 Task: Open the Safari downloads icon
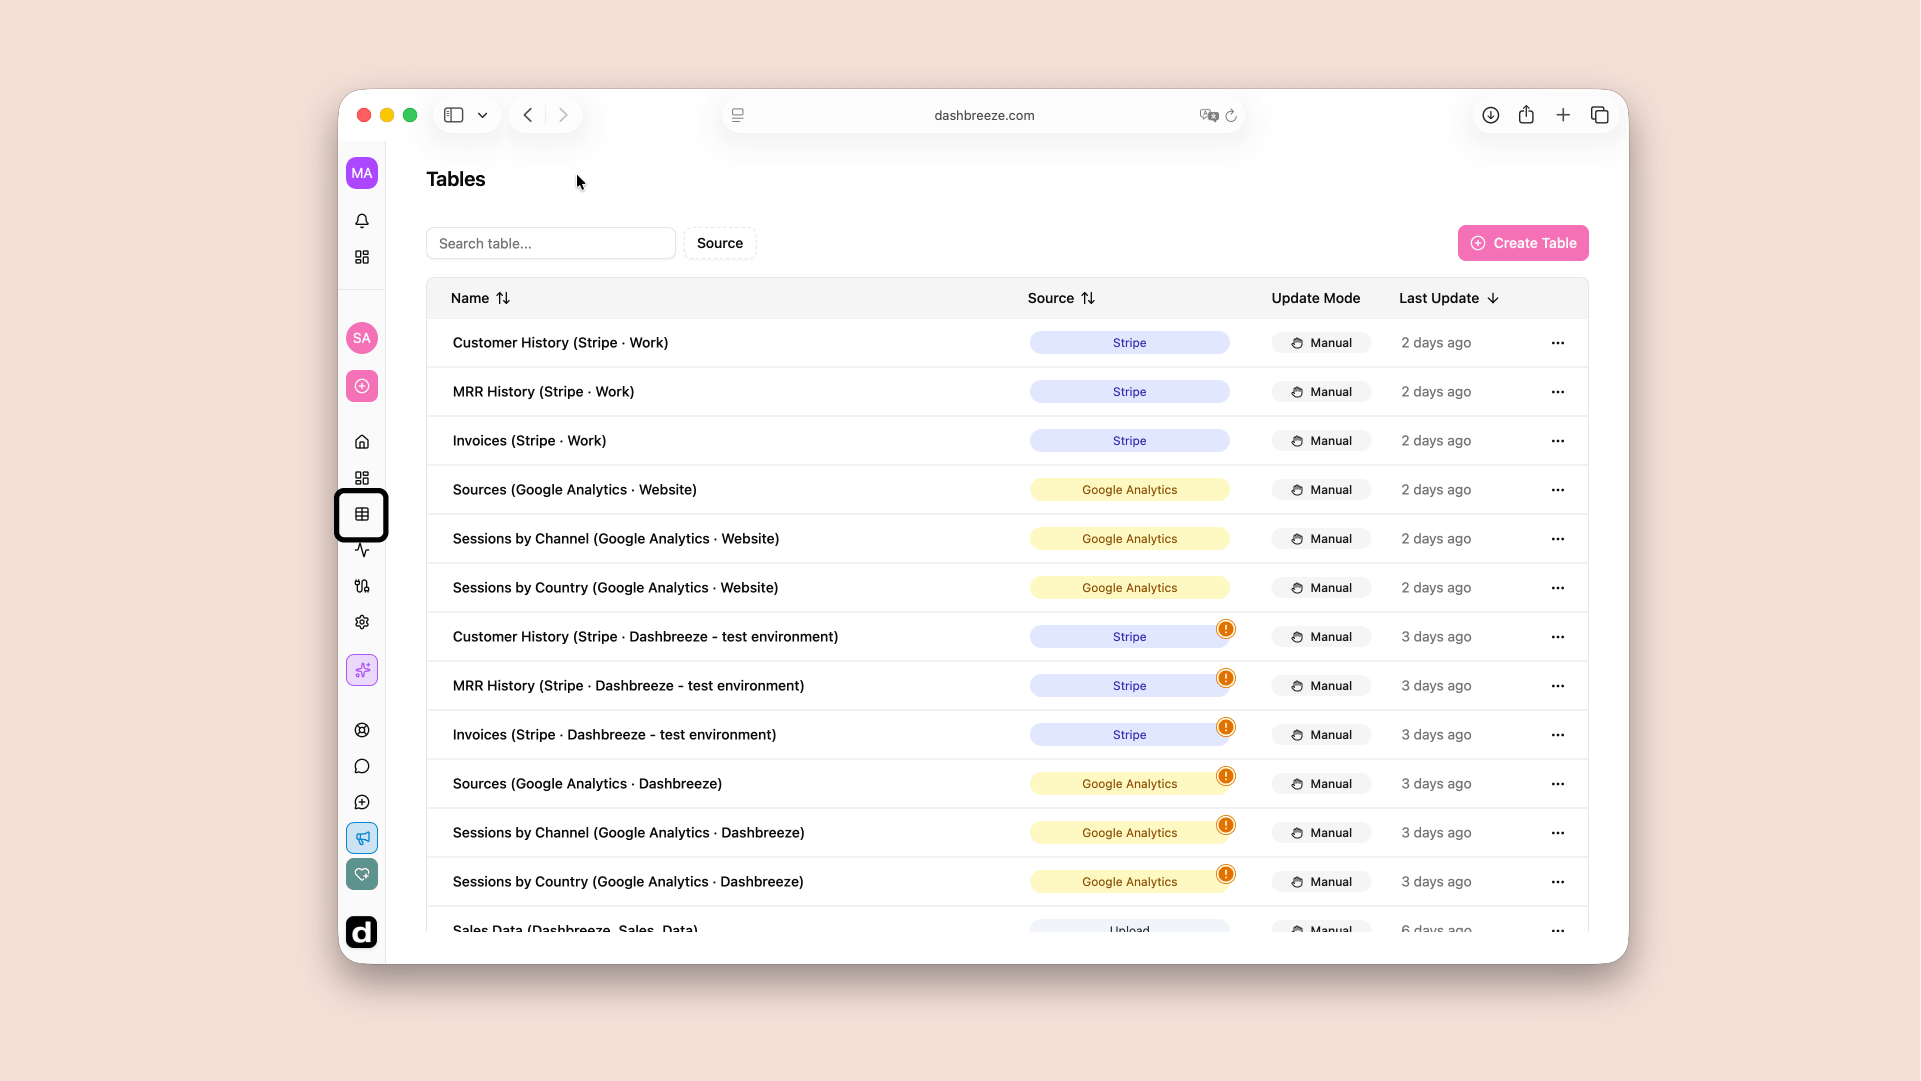(x=1491, y=115)
